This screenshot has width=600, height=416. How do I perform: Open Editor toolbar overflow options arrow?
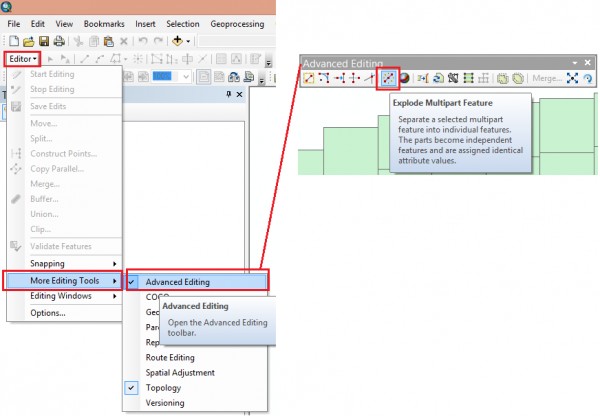[269, 63]
